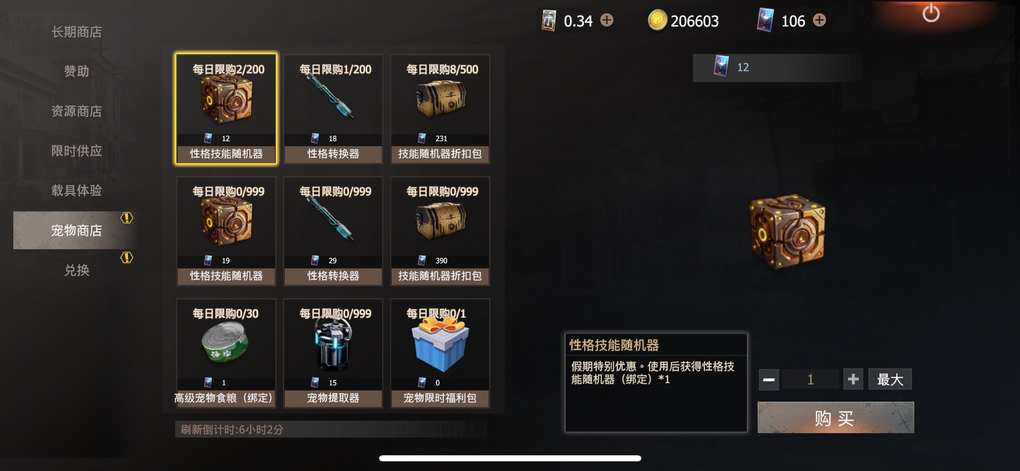Click the power icon at top right
The height and width of the screenshot is (471, 1020).
pos(931,13)
